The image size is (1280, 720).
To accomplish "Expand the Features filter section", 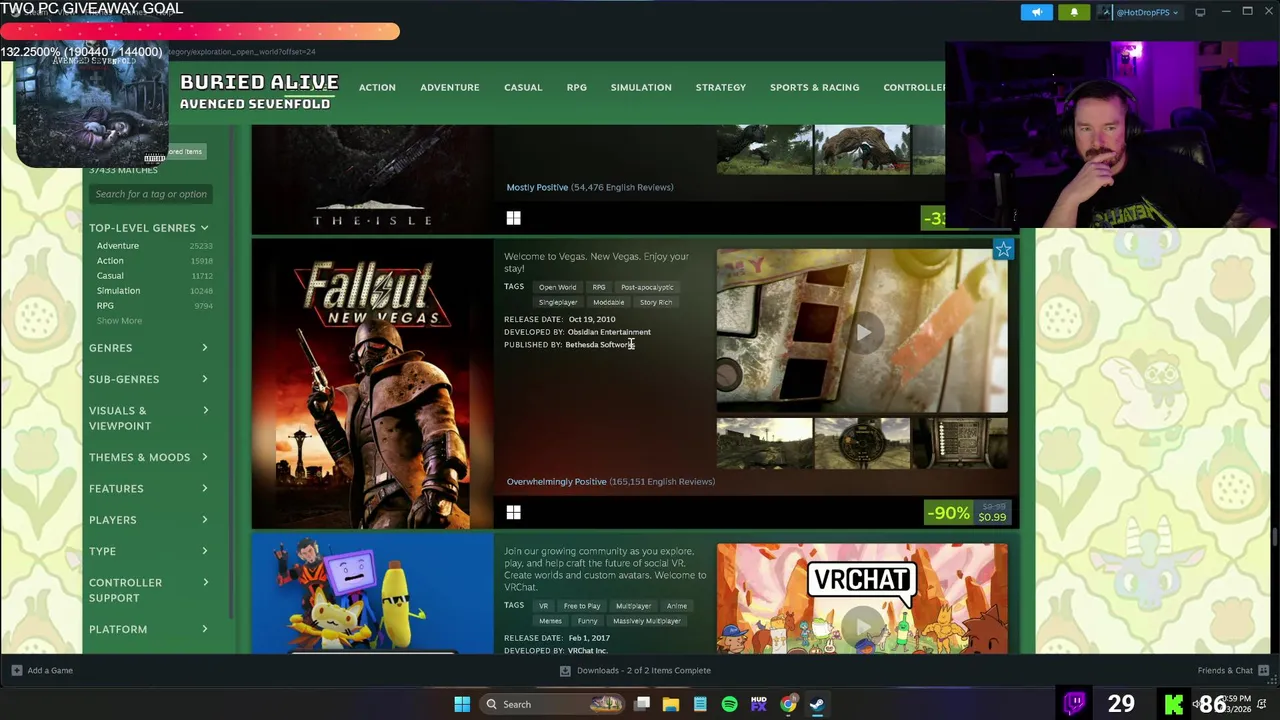I will coord(148,489).
